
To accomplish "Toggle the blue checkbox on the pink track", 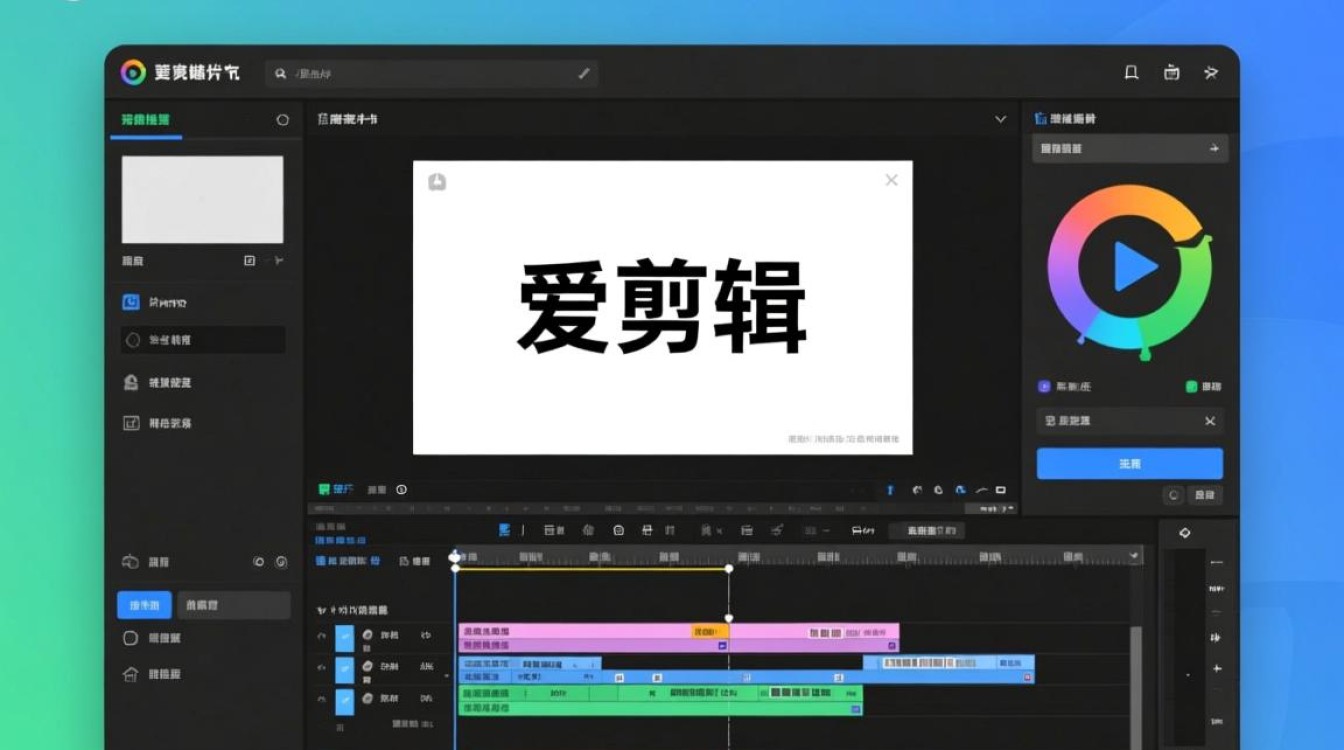I will tap(344, 637).
